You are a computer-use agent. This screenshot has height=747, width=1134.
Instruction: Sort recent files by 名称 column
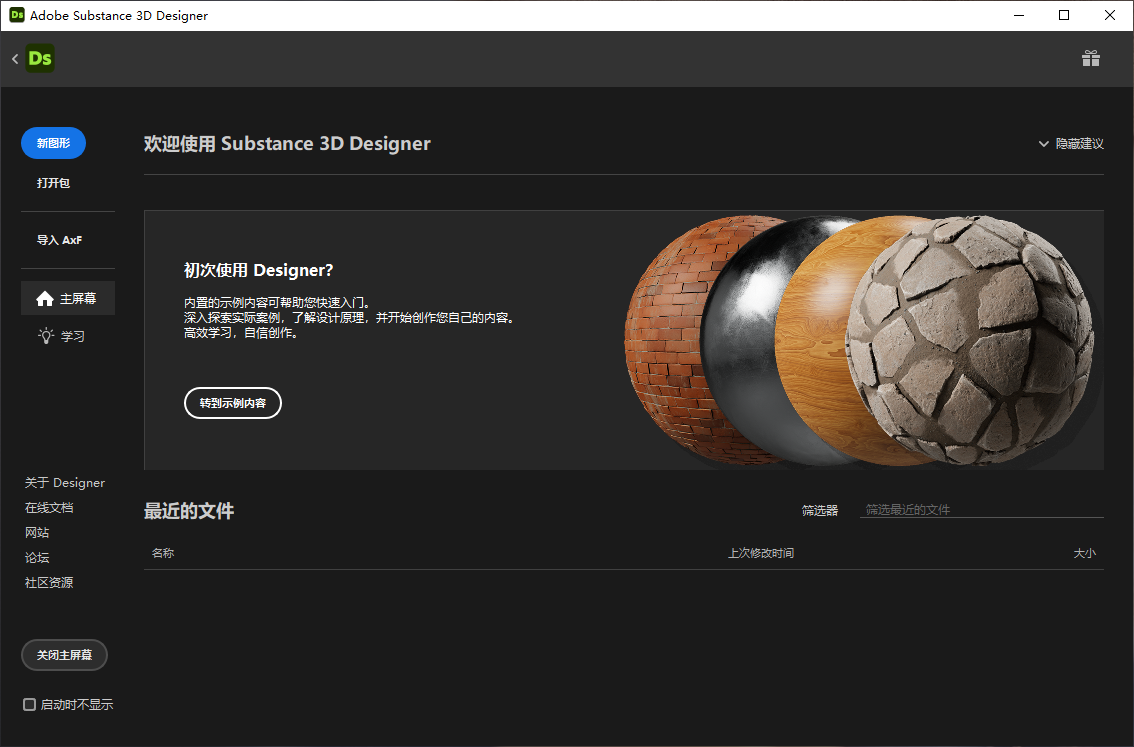click(x=163, y=553)
